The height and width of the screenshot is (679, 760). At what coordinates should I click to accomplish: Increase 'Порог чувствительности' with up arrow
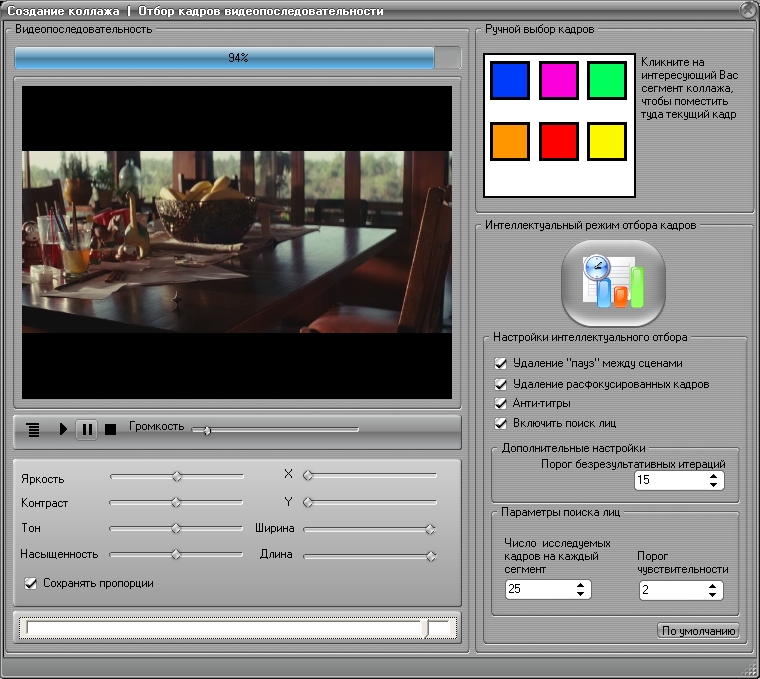pyautogui.click(x=712, y=586)
